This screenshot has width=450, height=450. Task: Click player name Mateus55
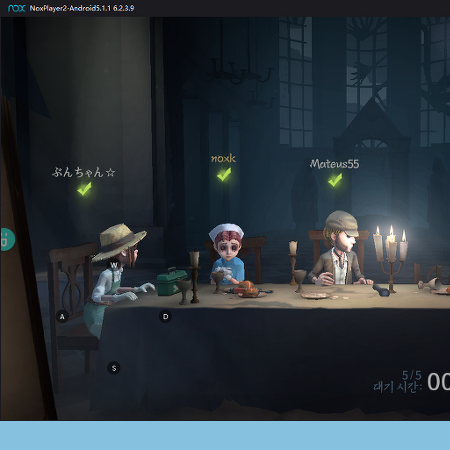pos(334,164)
